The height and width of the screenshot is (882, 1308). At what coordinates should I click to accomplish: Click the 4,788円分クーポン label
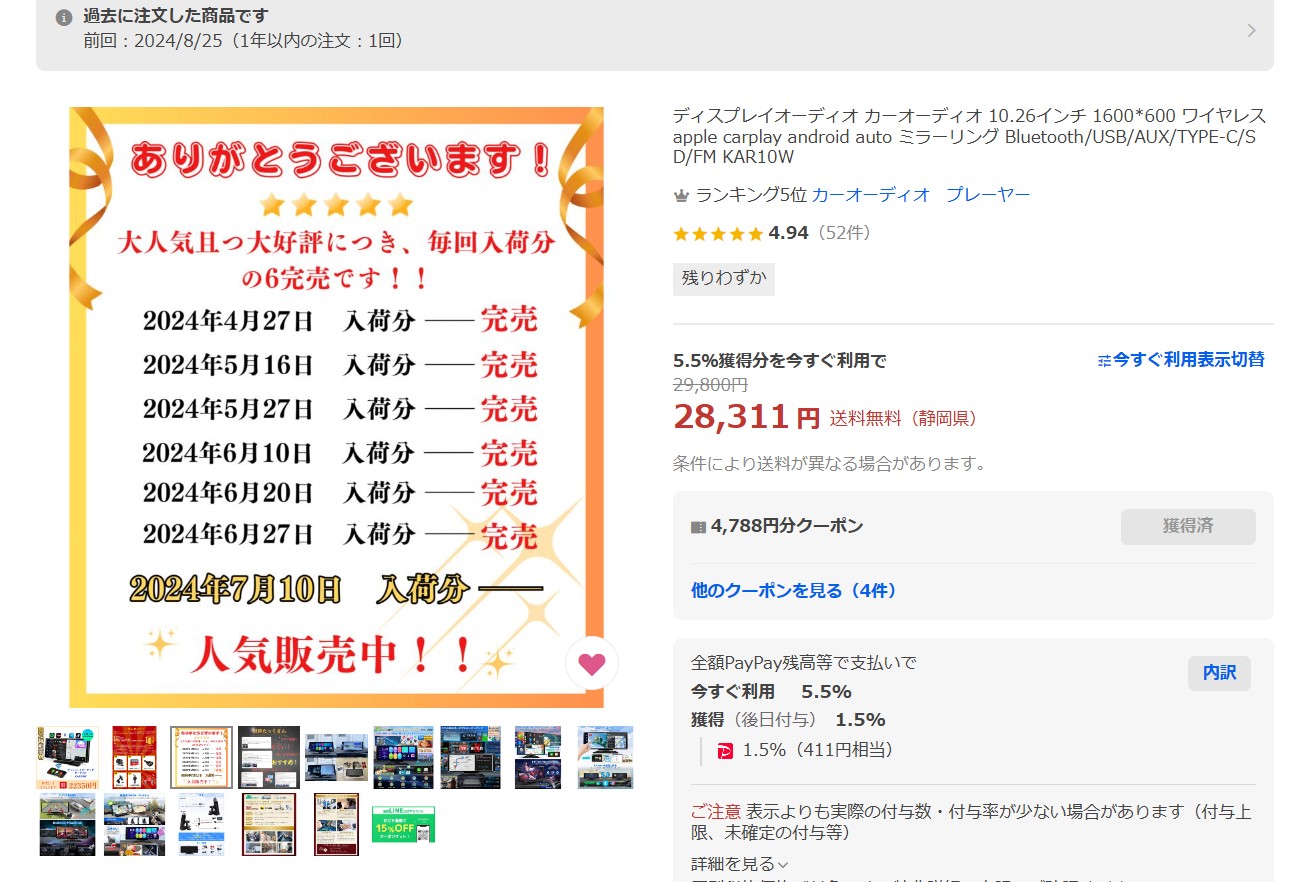point(787,526)
